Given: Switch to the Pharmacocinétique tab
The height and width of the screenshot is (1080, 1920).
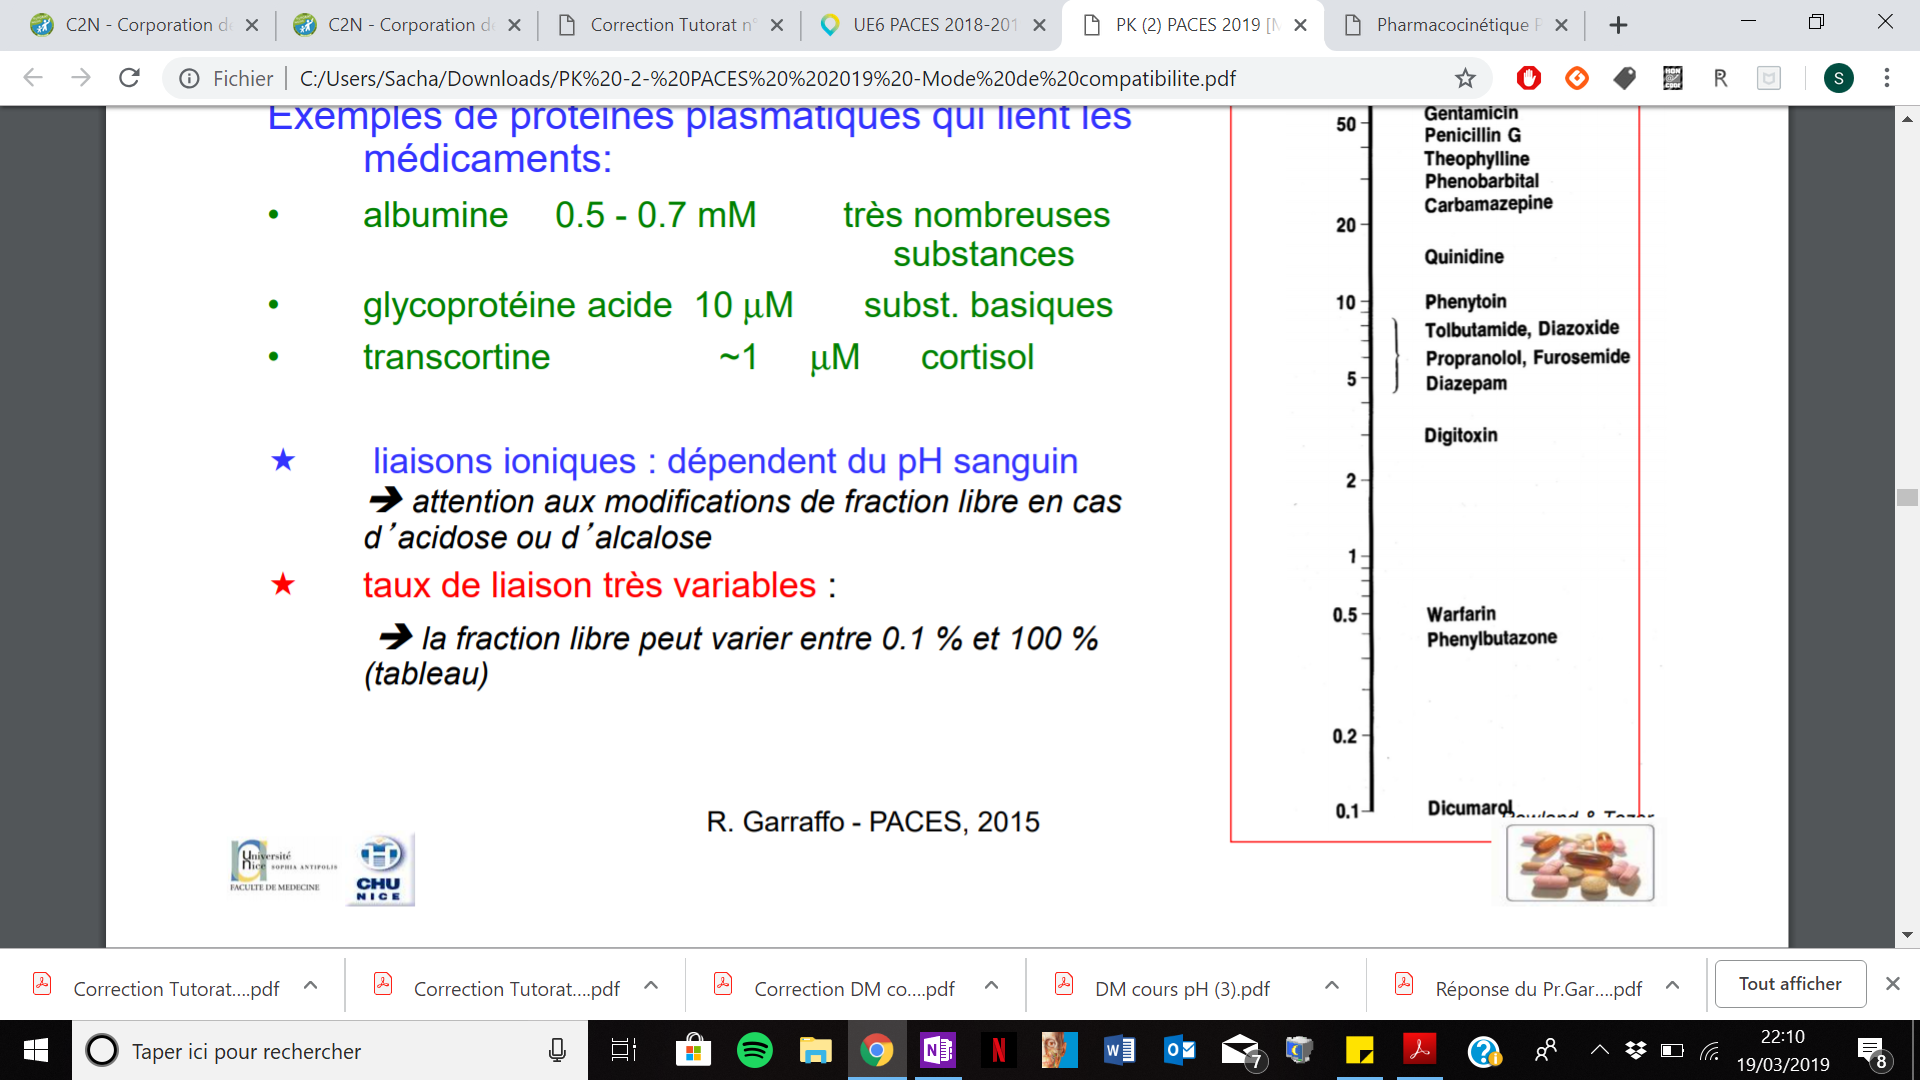Looking at the screenshot, I should point(1450,25).
